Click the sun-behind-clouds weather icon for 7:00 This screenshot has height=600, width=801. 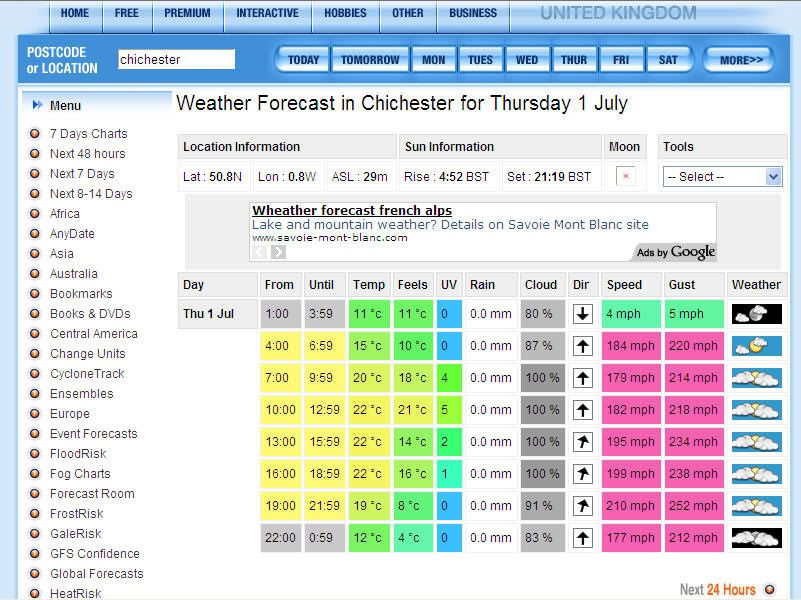tap(755, 378)
